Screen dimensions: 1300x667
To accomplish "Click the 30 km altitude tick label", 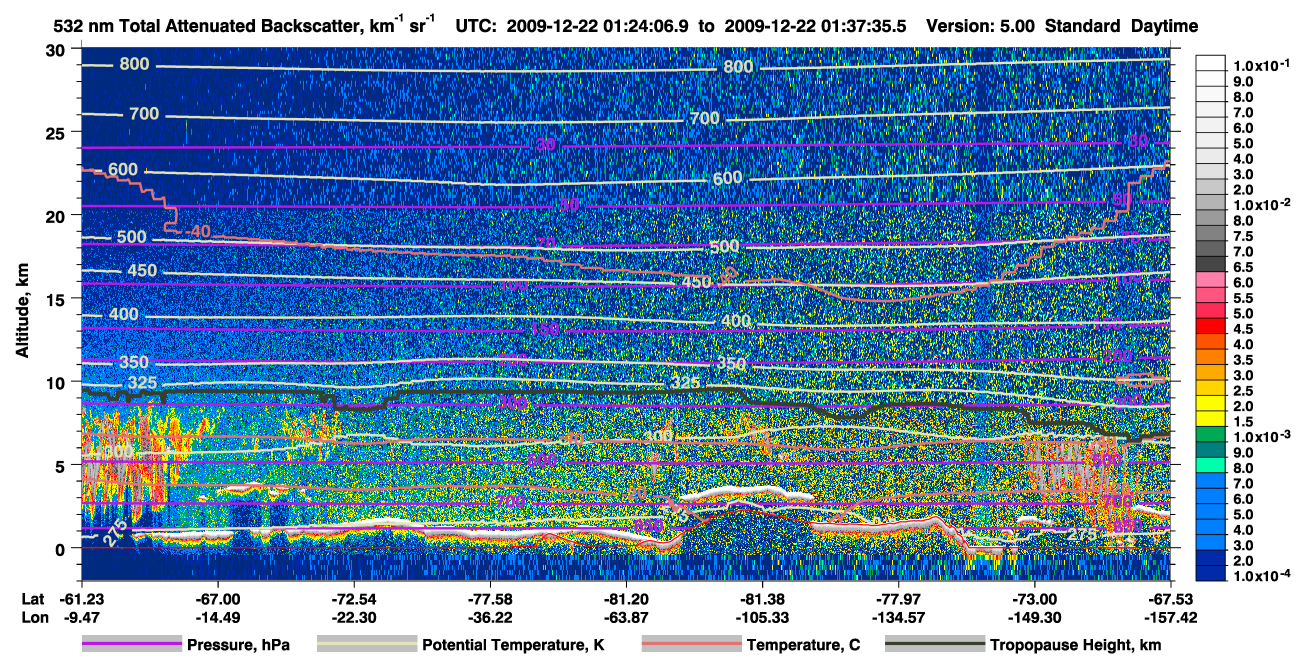I will (57, 50).
